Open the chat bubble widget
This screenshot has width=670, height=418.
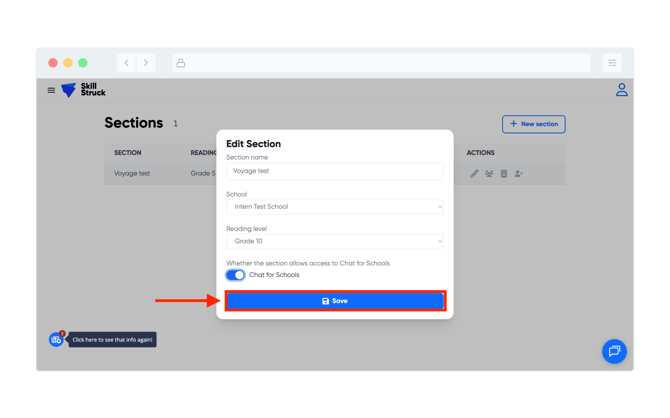click(x=614, y=351)
